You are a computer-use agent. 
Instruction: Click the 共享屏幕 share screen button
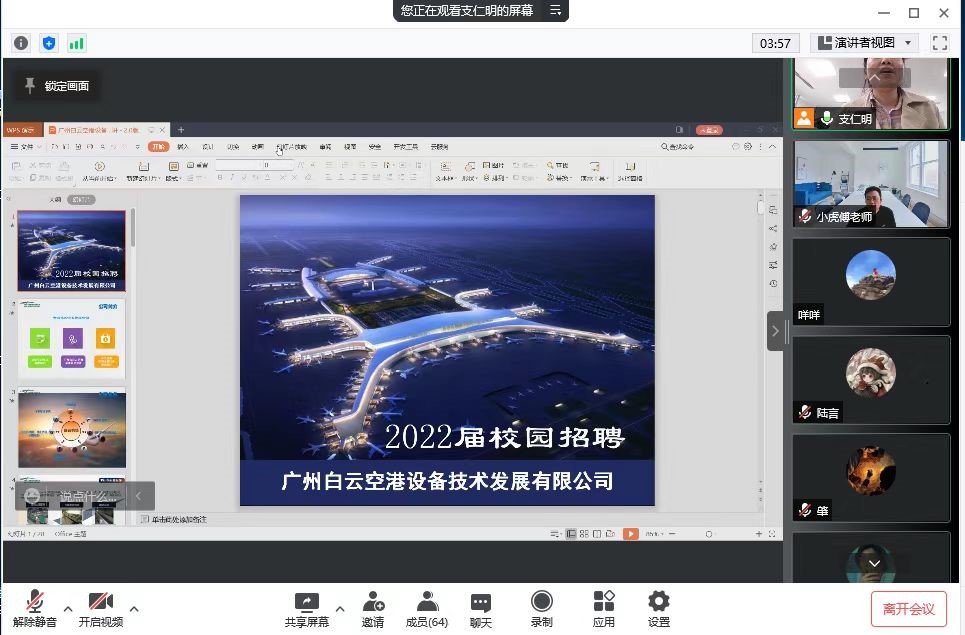[306, 609]
